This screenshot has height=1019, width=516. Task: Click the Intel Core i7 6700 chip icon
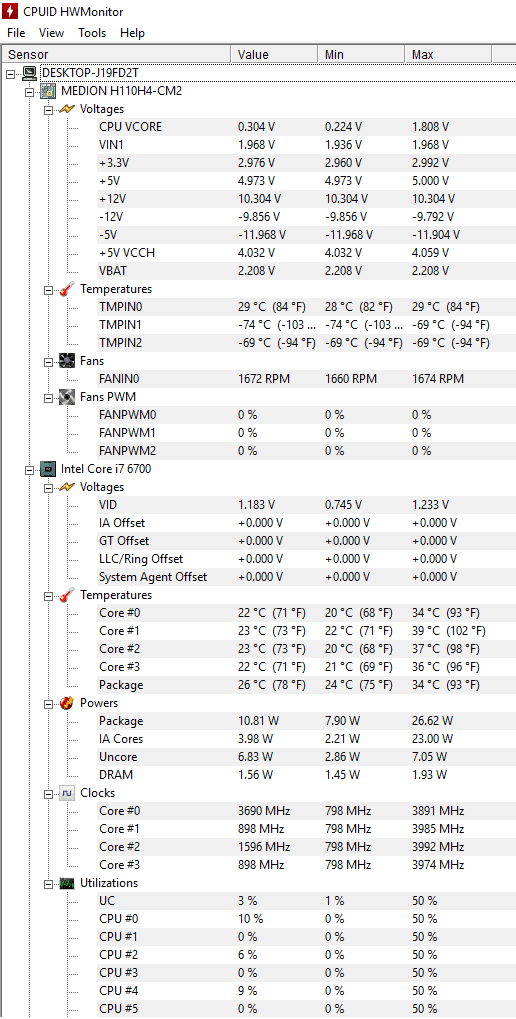pos(49,469)
